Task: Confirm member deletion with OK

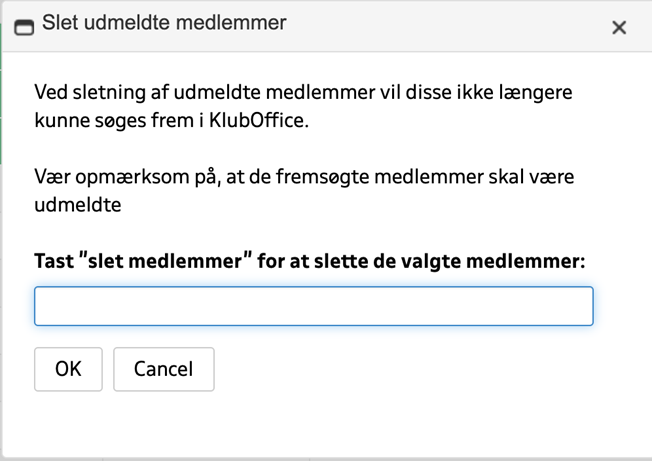Action: coord(68,369)
